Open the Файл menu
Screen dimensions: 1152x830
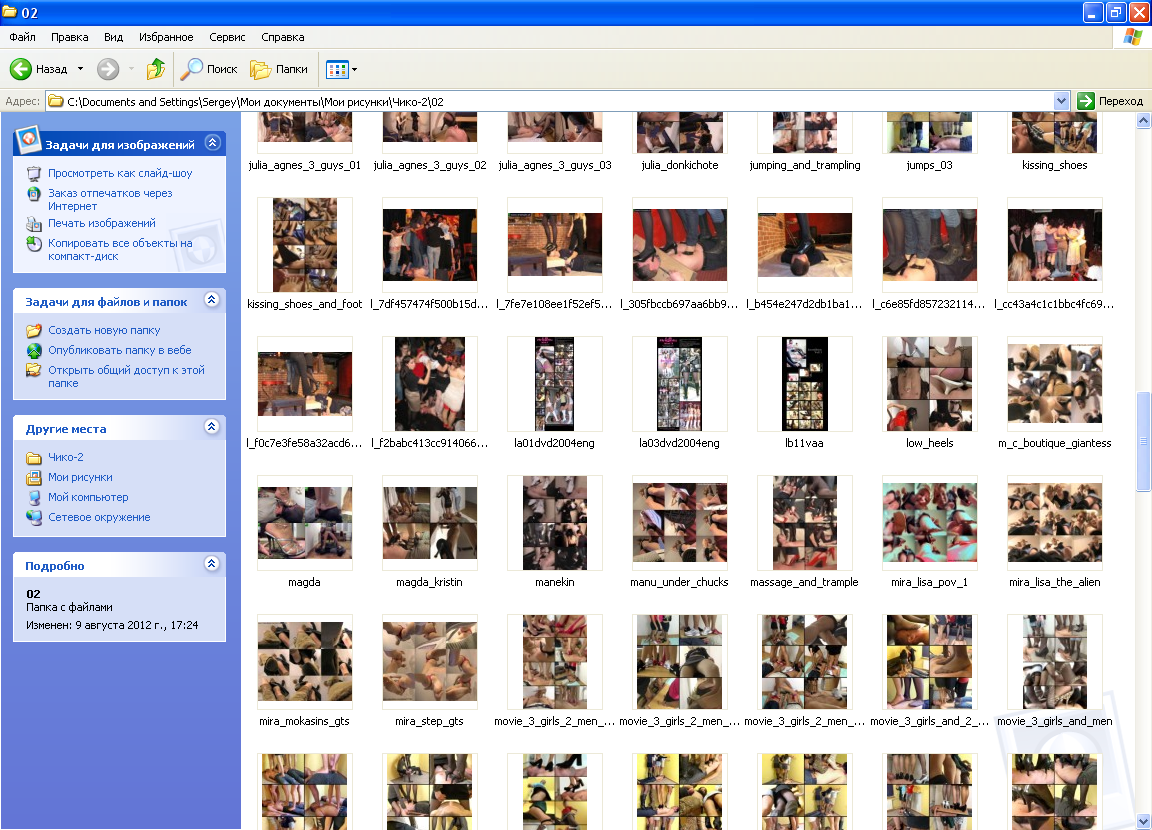(x=23, y=37)
